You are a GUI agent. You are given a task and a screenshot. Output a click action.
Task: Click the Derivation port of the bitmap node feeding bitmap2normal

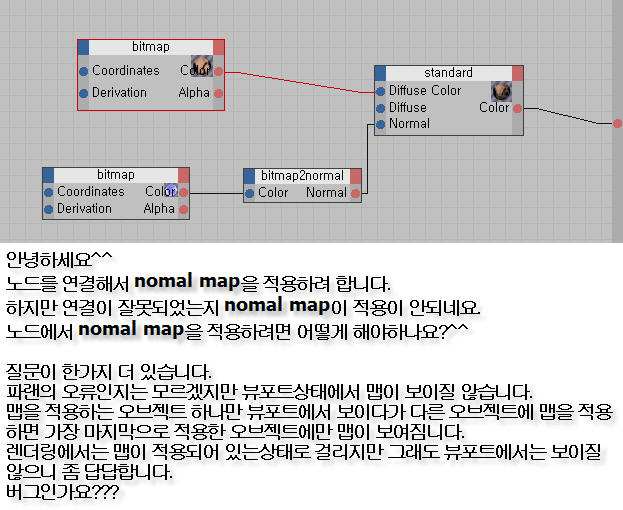(x=48, y=209)
